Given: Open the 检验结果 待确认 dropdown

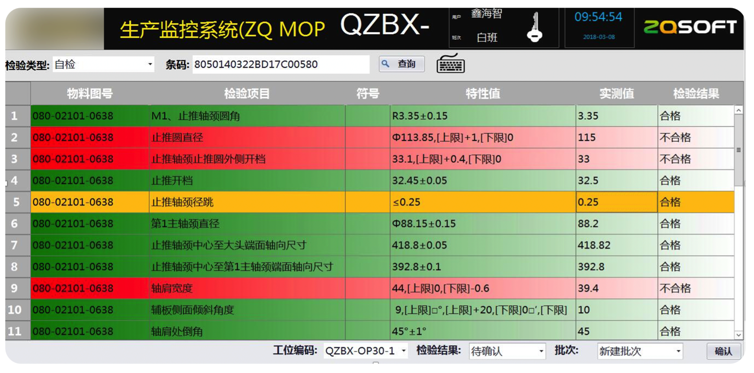Looking at the screenshot, I should point(507,351).
